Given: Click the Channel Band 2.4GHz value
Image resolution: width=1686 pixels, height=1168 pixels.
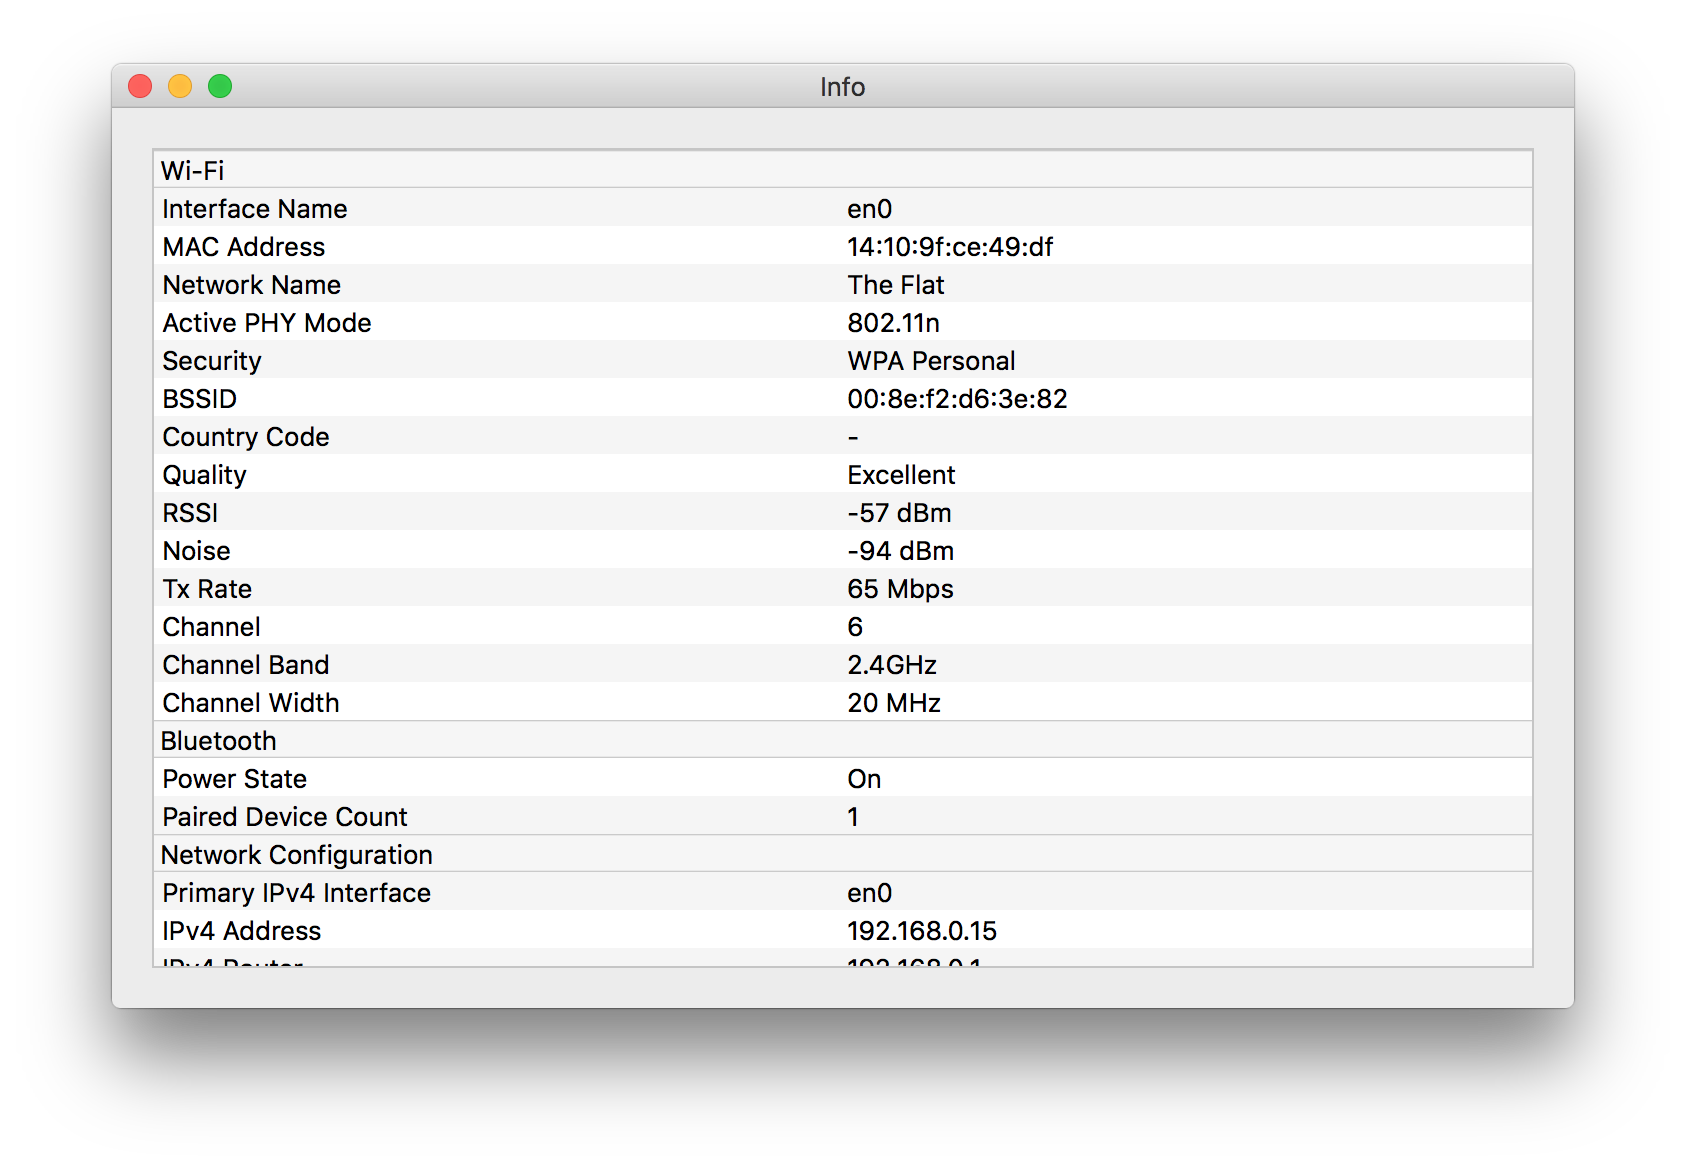Looking at the screenshot, I should pos(893,664).
